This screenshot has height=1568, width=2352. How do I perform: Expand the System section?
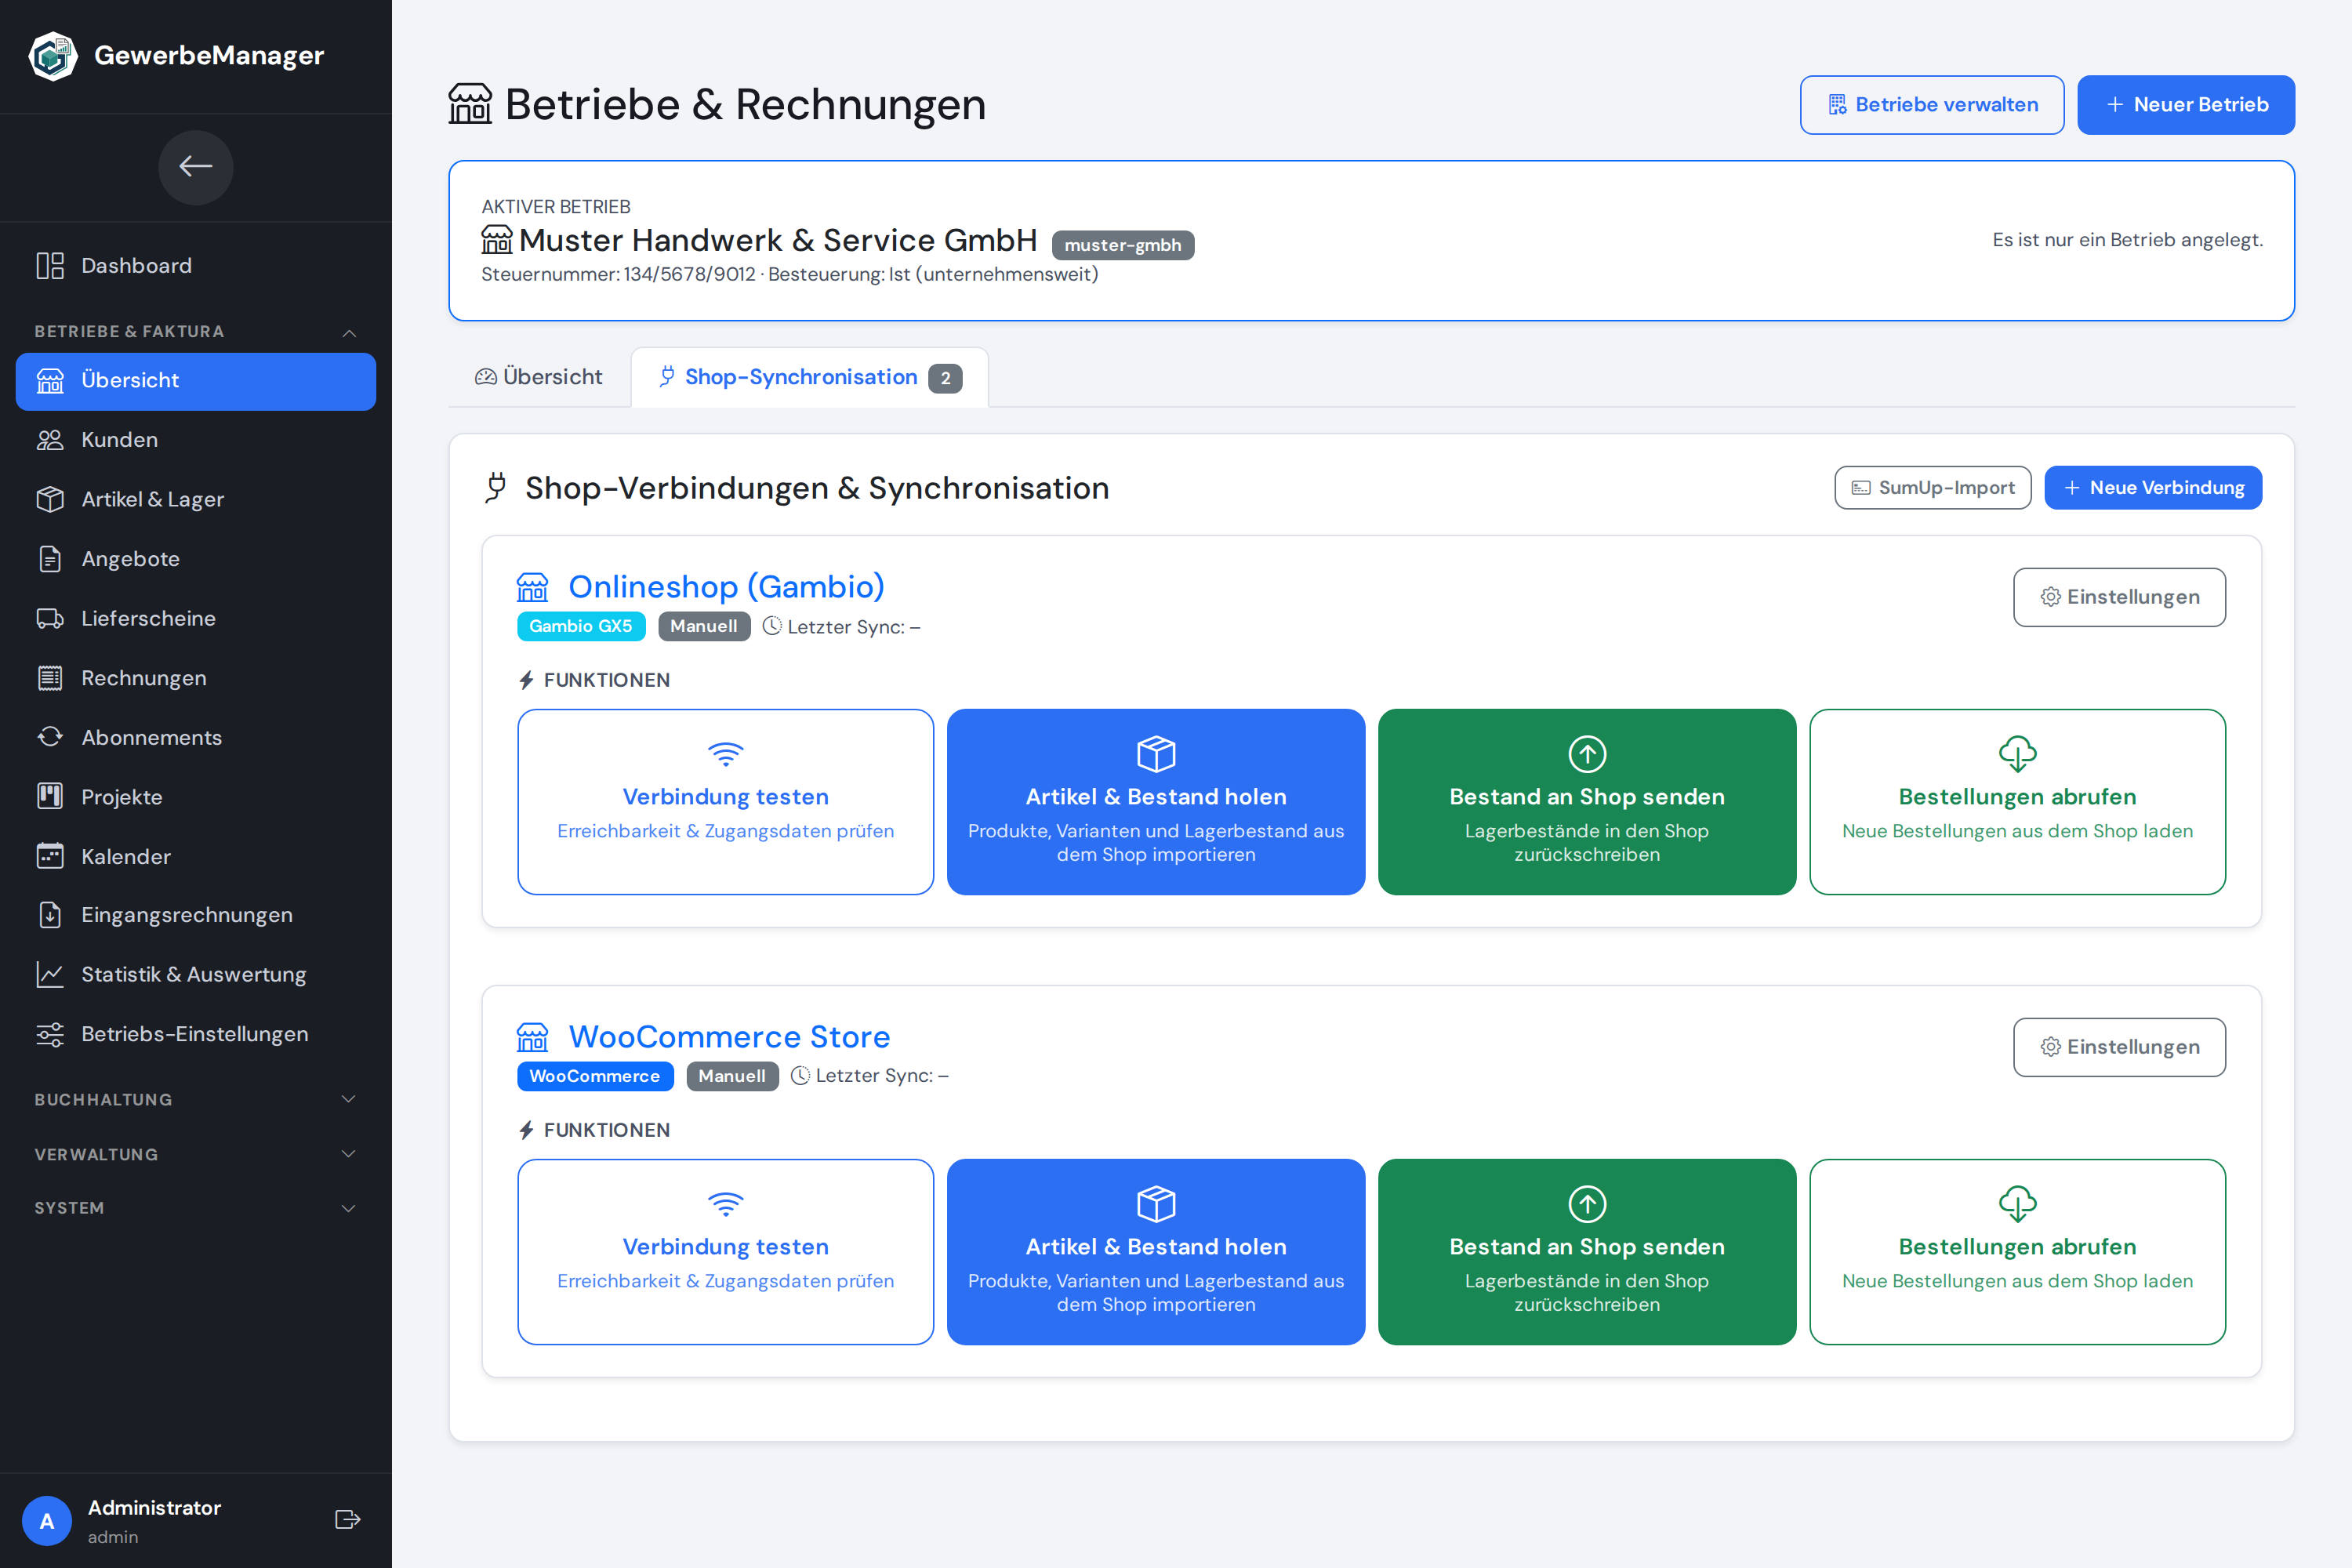(196, 1208)
